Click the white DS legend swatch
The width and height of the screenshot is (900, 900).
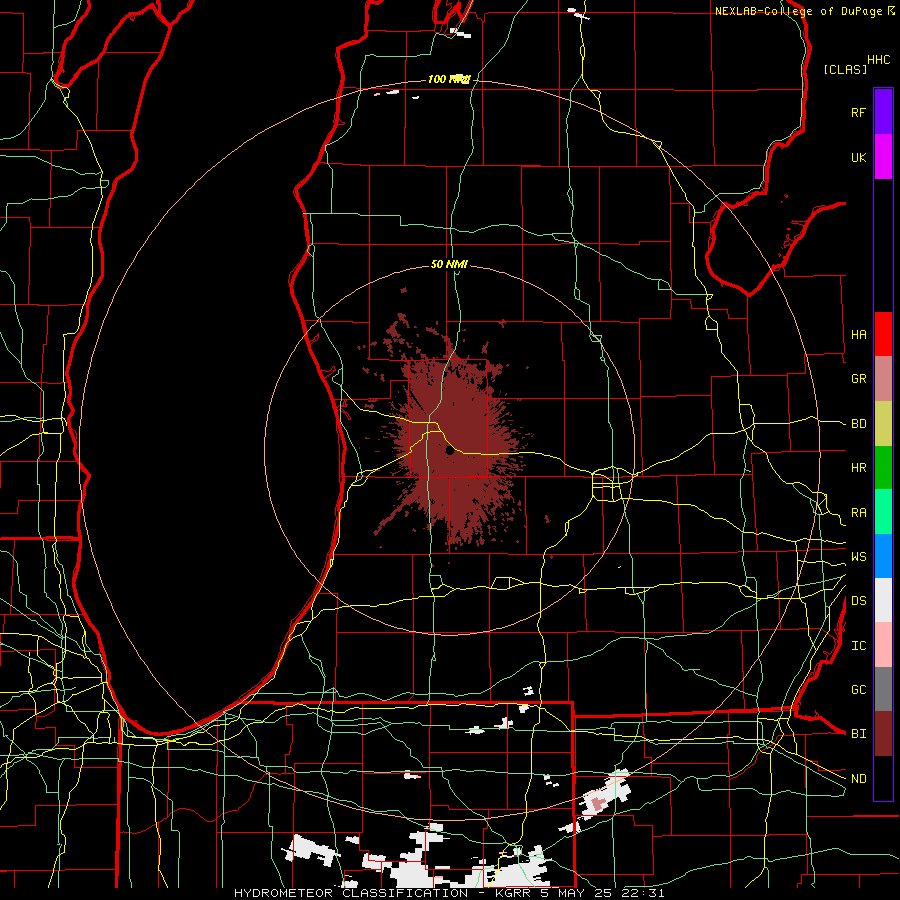[x=883, y=600]
